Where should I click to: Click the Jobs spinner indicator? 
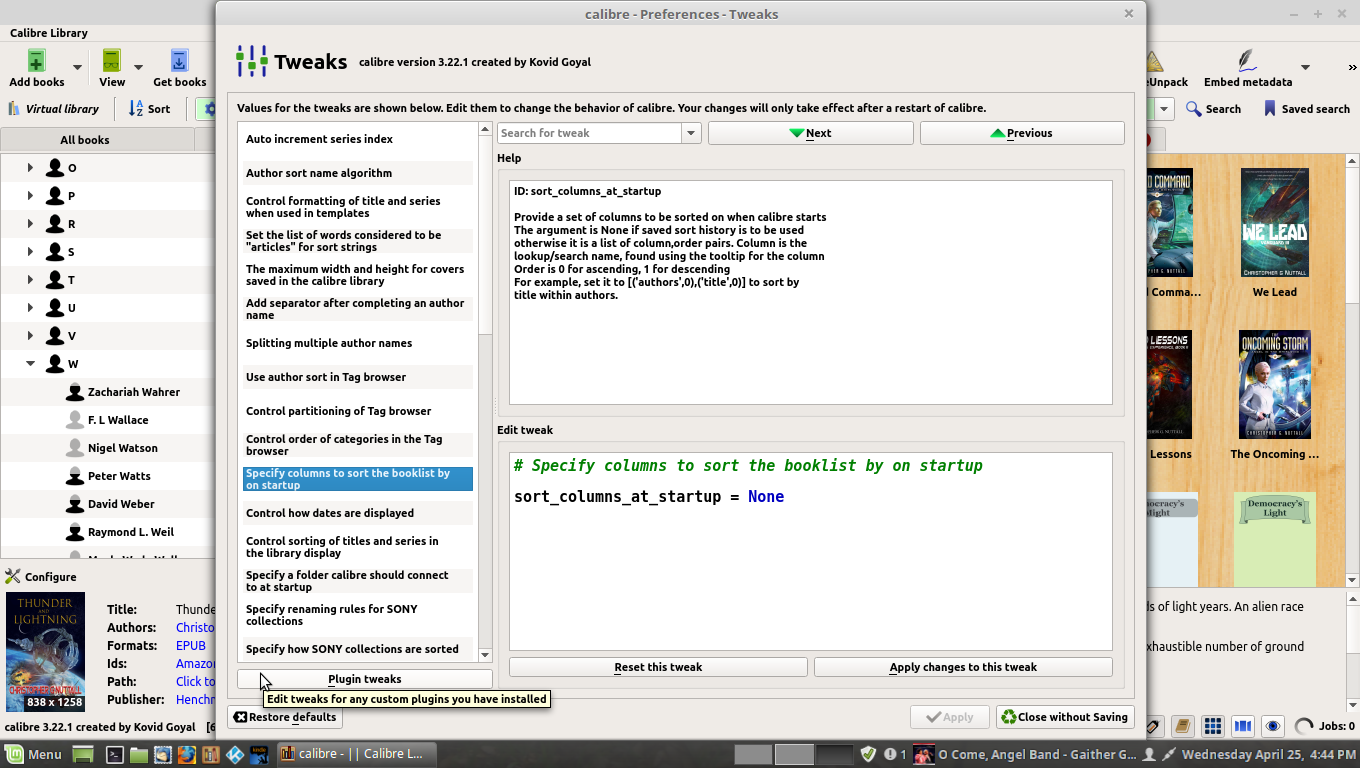point(1304,727)
